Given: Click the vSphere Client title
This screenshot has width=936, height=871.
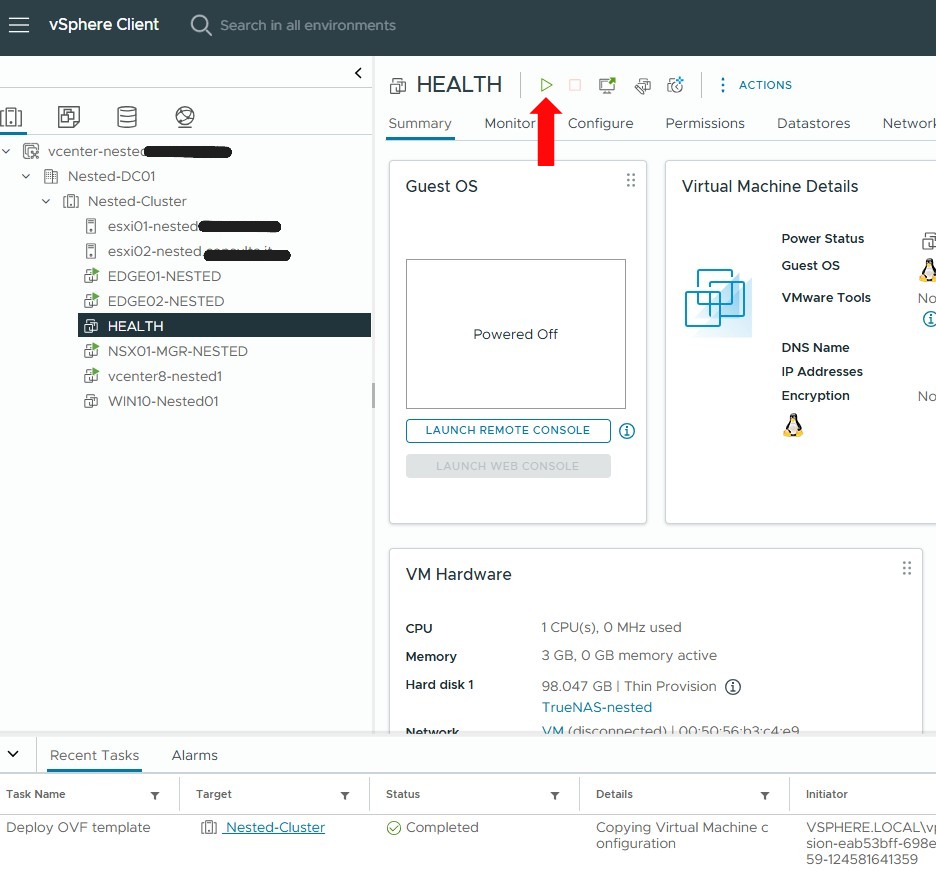Looking at the screenshot, I should pos(104,24).
